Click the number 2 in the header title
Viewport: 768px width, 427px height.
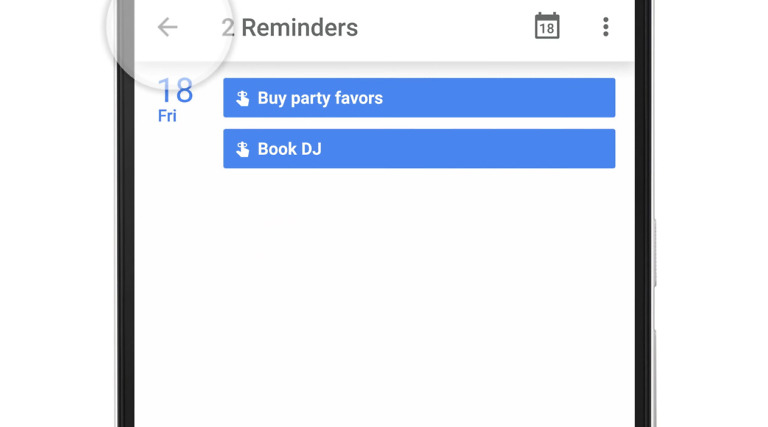click(x=228, y=27)
